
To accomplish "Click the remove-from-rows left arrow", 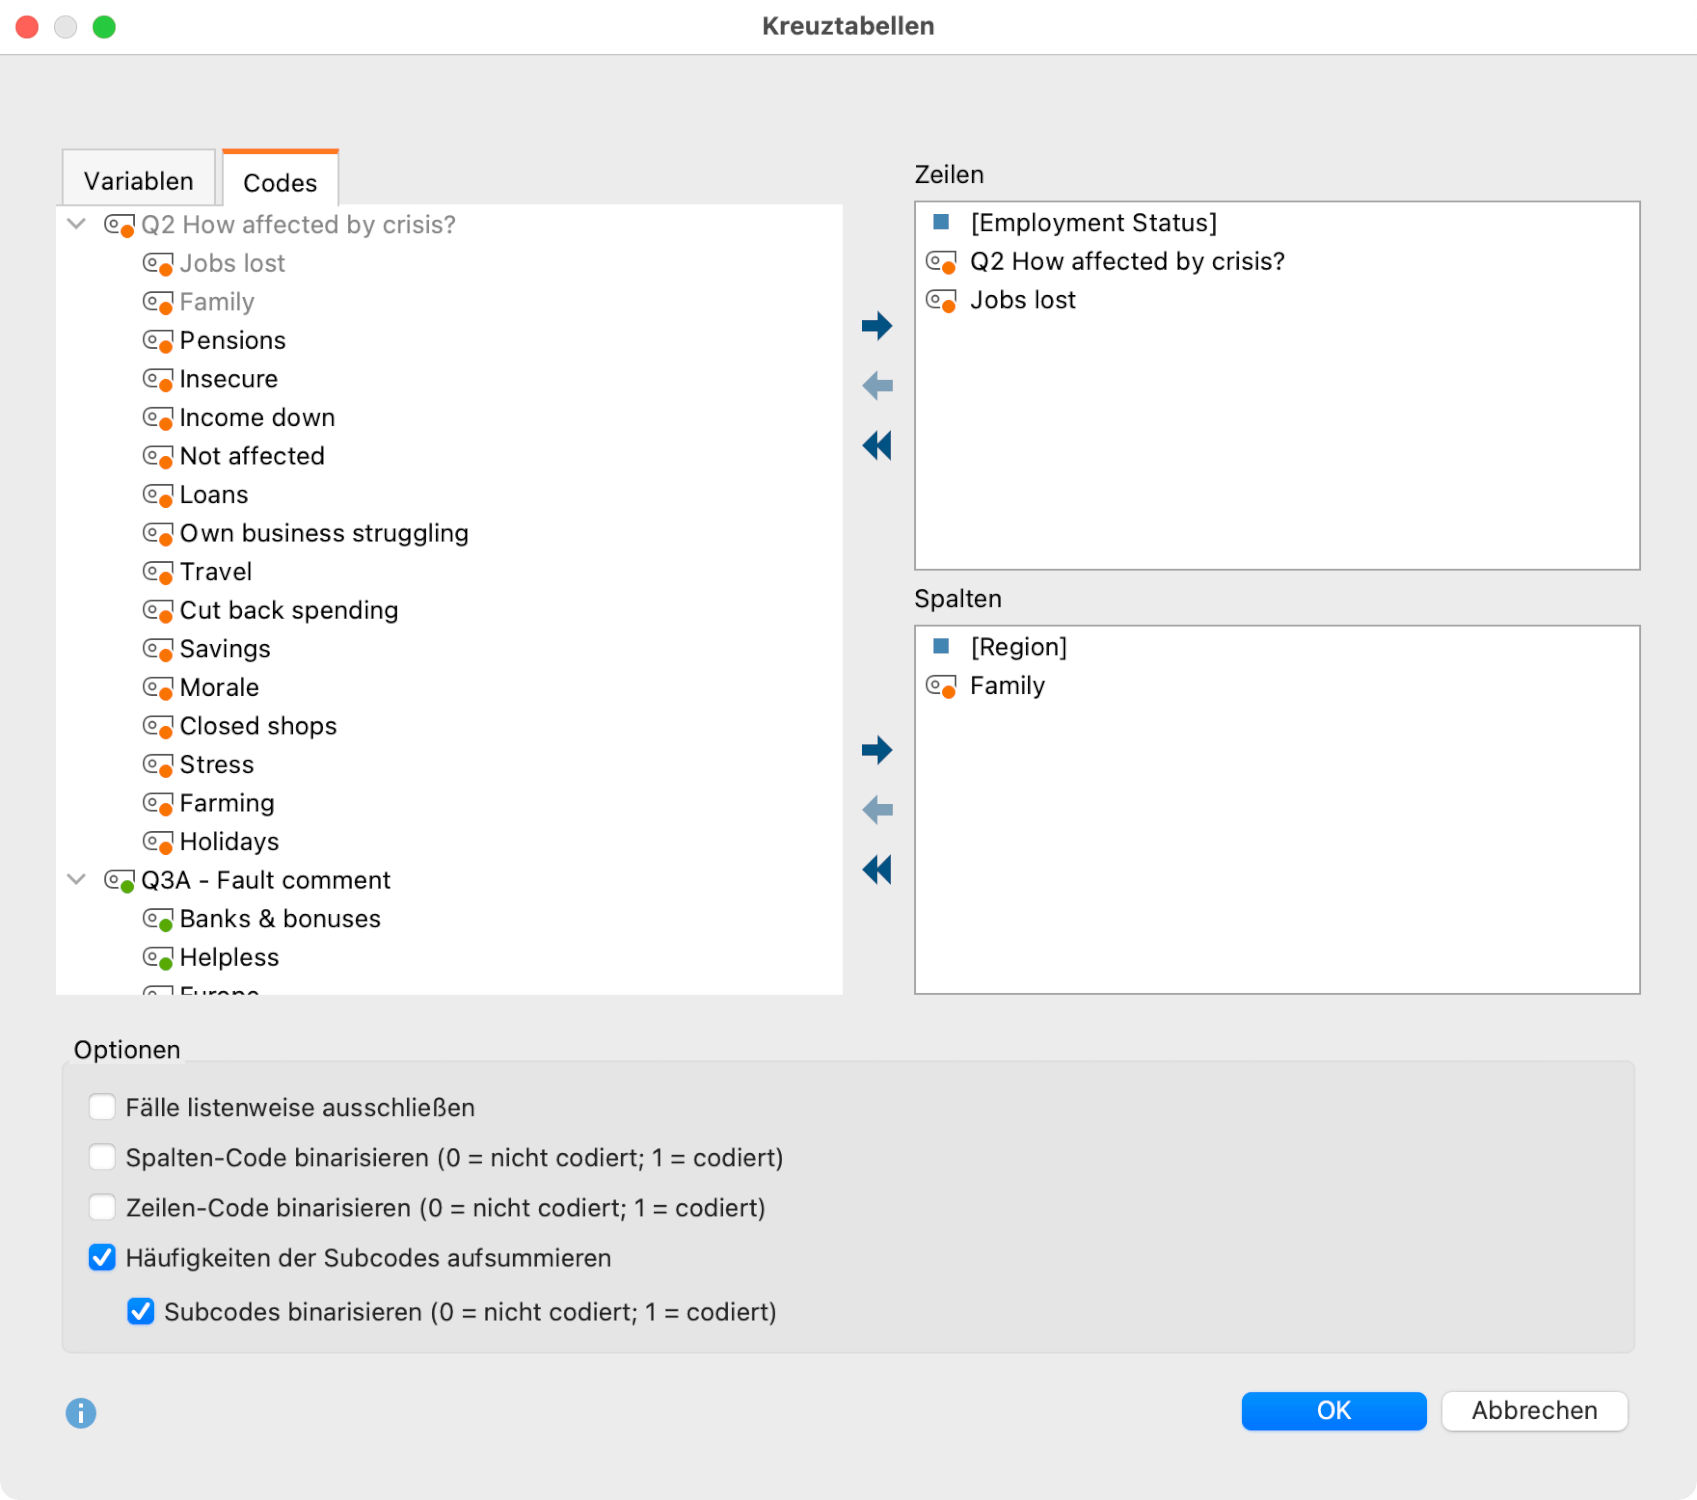I will pos(876,386).
